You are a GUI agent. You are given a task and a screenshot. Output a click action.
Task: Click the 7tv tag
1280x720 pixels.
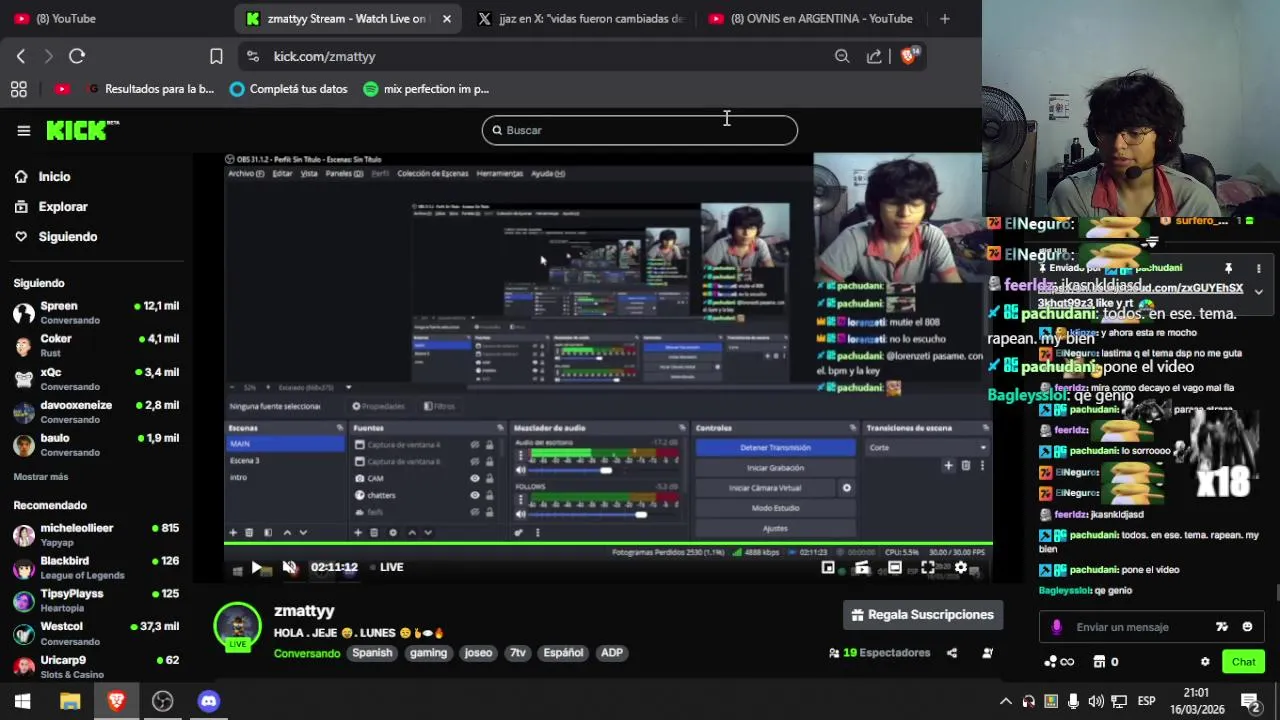tap(517, 653)
